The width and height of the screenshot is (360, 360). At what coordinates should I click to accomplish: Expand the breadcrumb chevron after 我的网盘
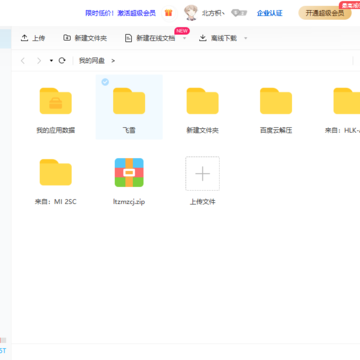coord(113,61)
